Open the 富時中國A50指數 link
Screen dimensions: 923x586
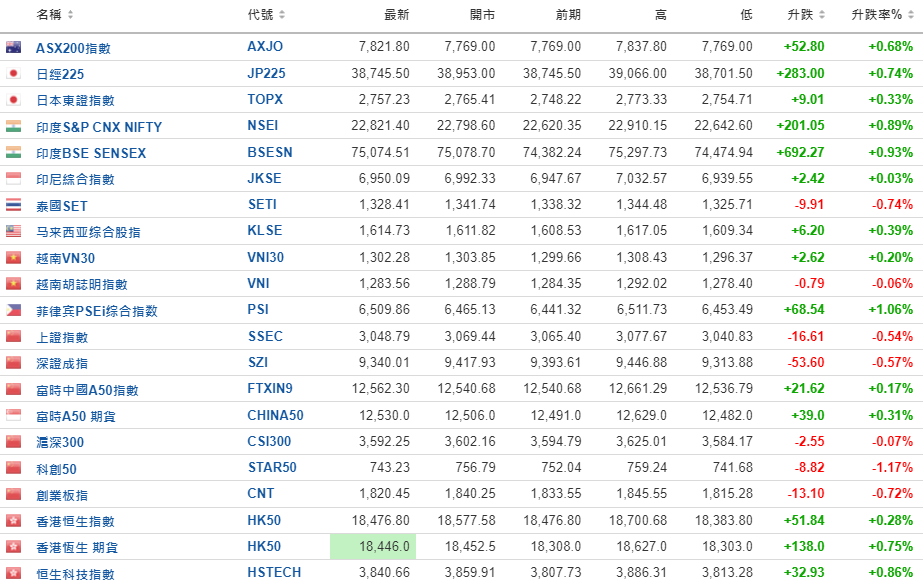(87, 390)
